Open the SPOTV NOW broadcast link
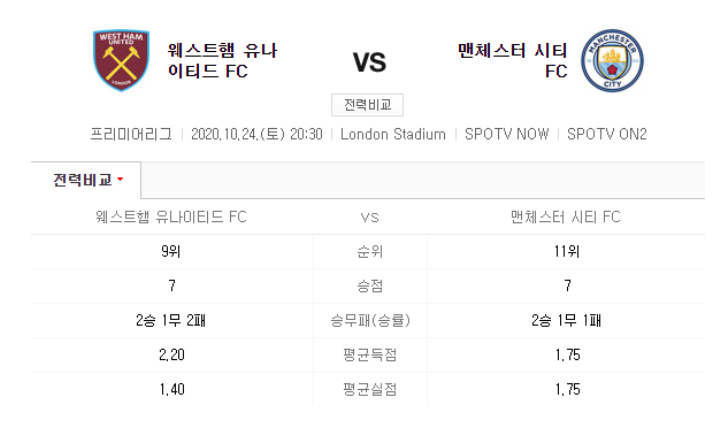The height and width of the screenshot is (445, 720). pos(506,134)
